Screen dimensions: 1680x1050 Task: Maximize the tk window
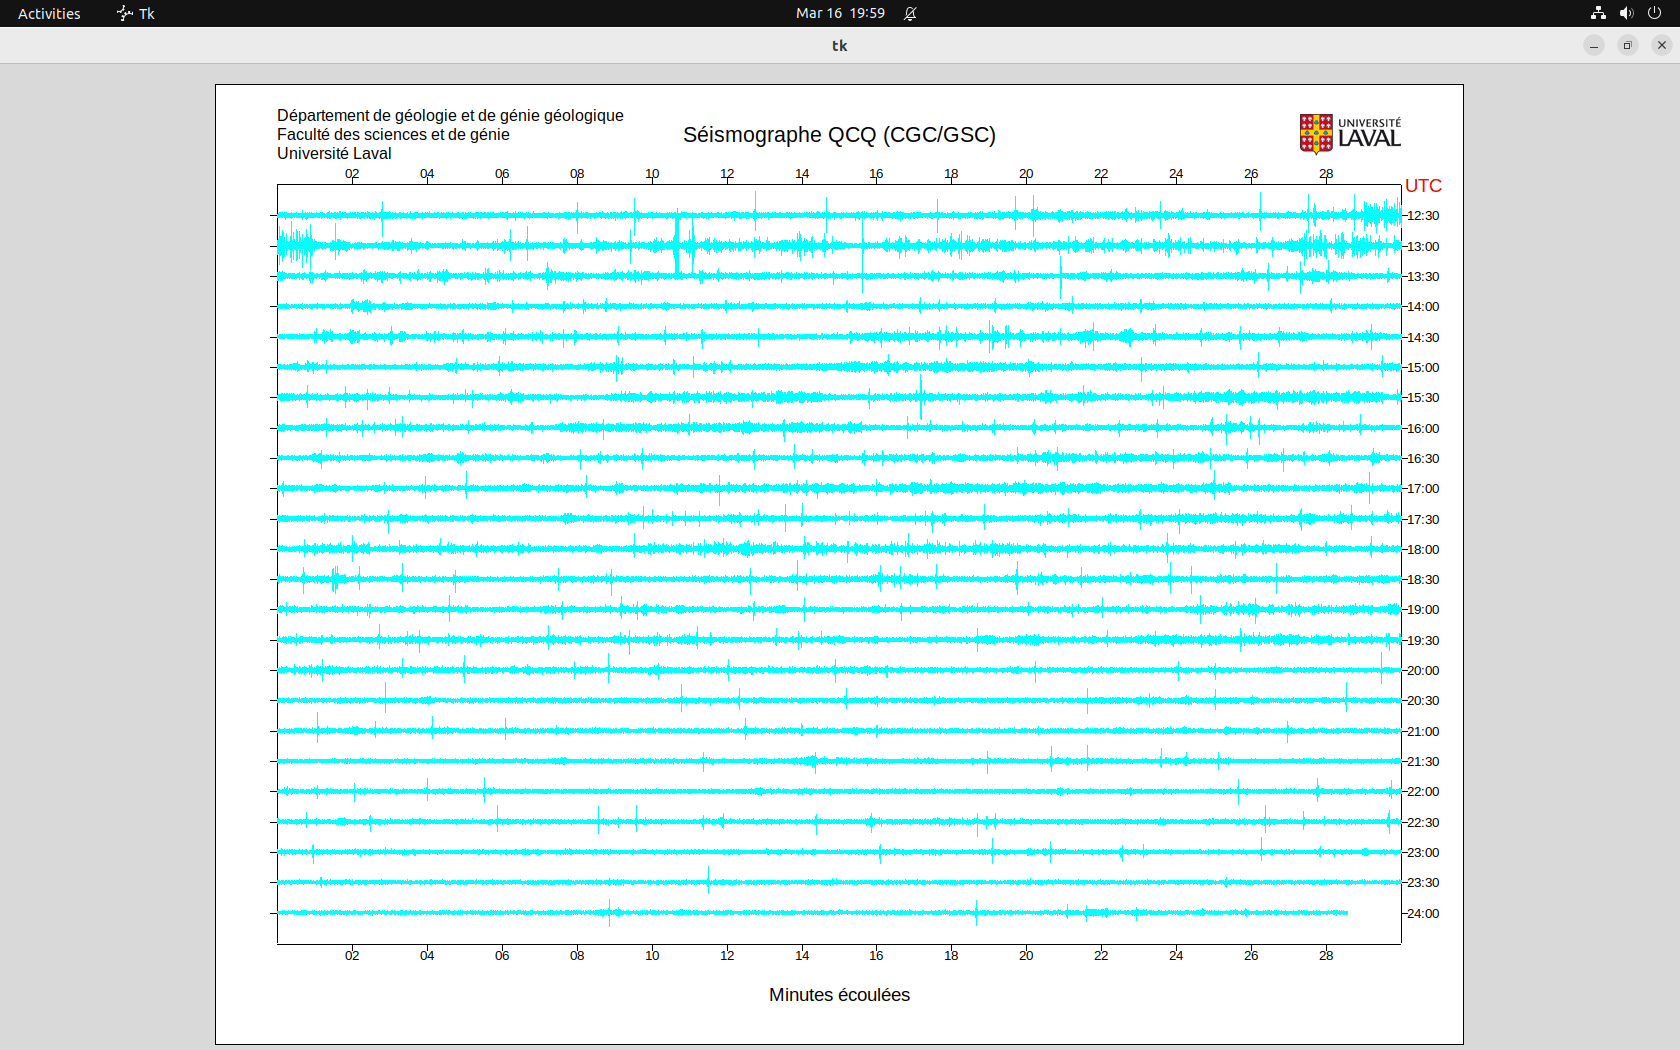click(x=1628, y=45)
